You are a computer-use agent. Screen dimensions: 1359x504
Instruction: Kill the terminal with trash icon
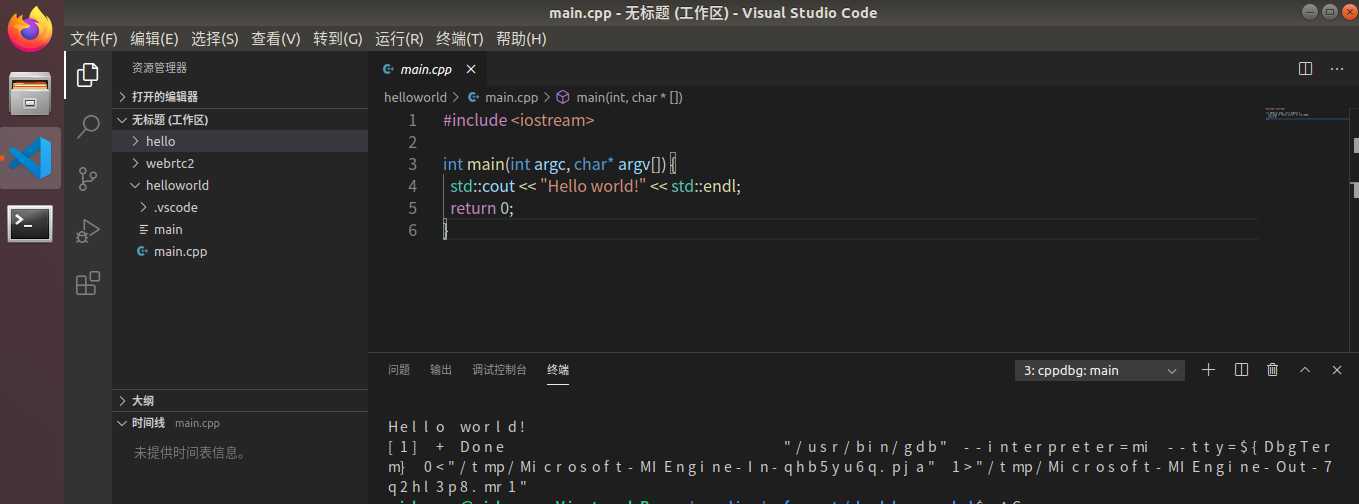pyautogui.click(x=1272, y=370)
